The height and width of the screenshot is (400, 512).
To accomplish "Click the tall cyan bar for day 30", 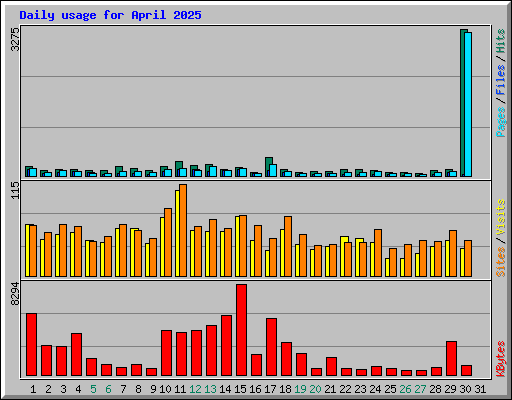I will [x=468, y=104].
